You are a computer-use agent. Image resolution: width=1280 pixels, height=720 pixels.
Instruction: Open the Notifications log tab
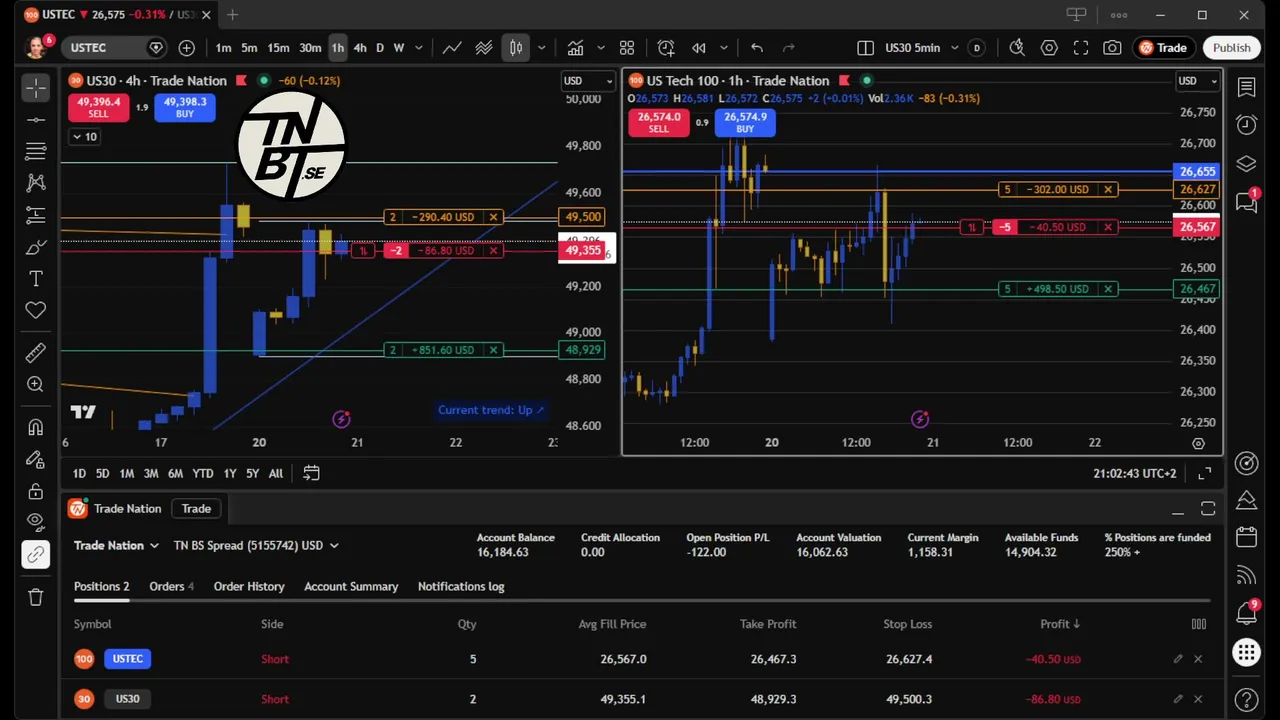pos(461,587)
